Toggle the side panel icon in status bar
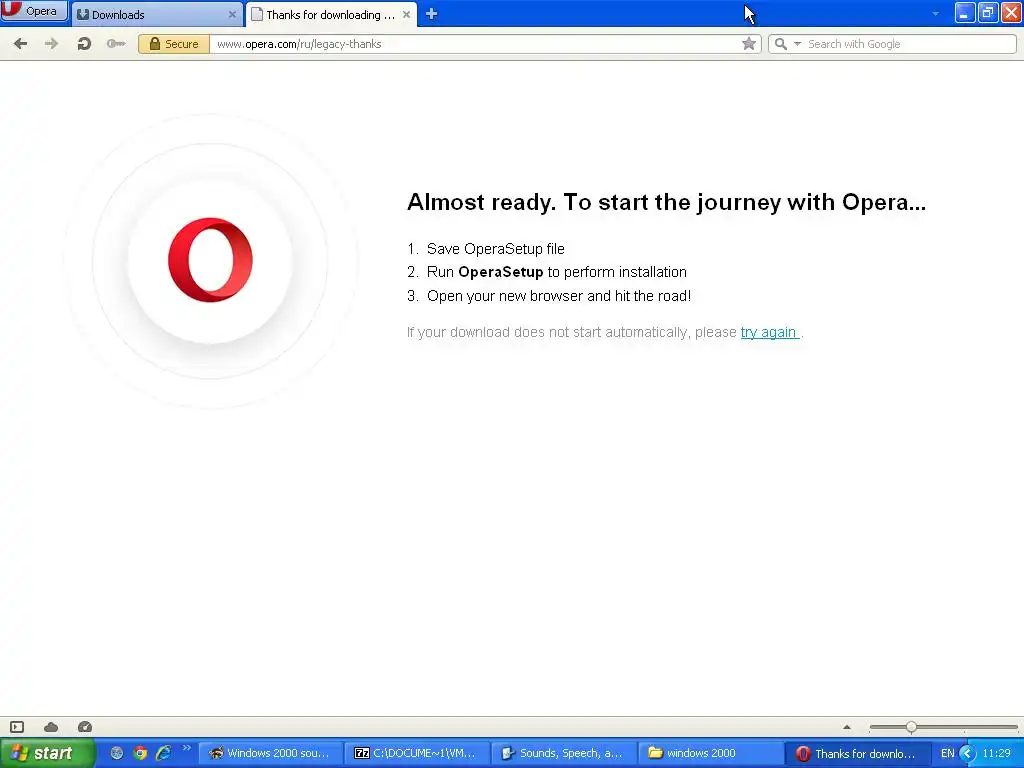The height and width of the screenshot is (768, 1024). [x=17, y=727]
